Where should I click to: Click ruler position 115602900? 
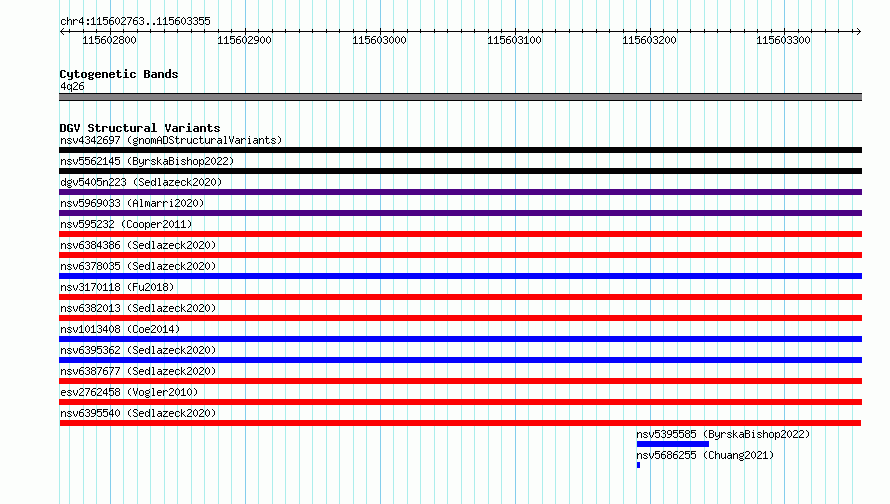point(244,40)
